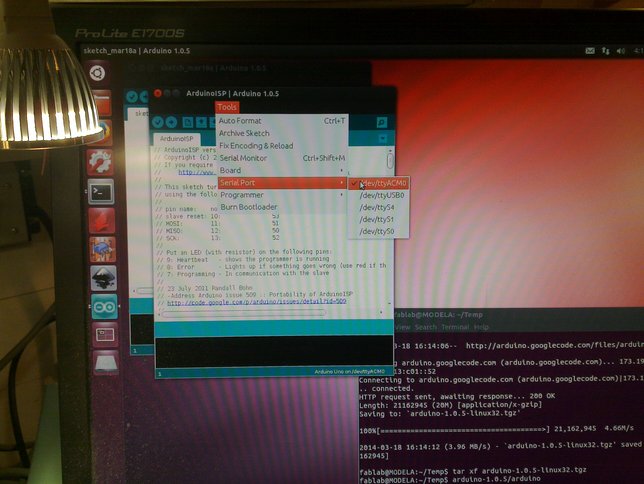The image size is (644, 484).
Task: Click 'fablab@MODELA: ~/Temp' terminal title
Action: 438,315
